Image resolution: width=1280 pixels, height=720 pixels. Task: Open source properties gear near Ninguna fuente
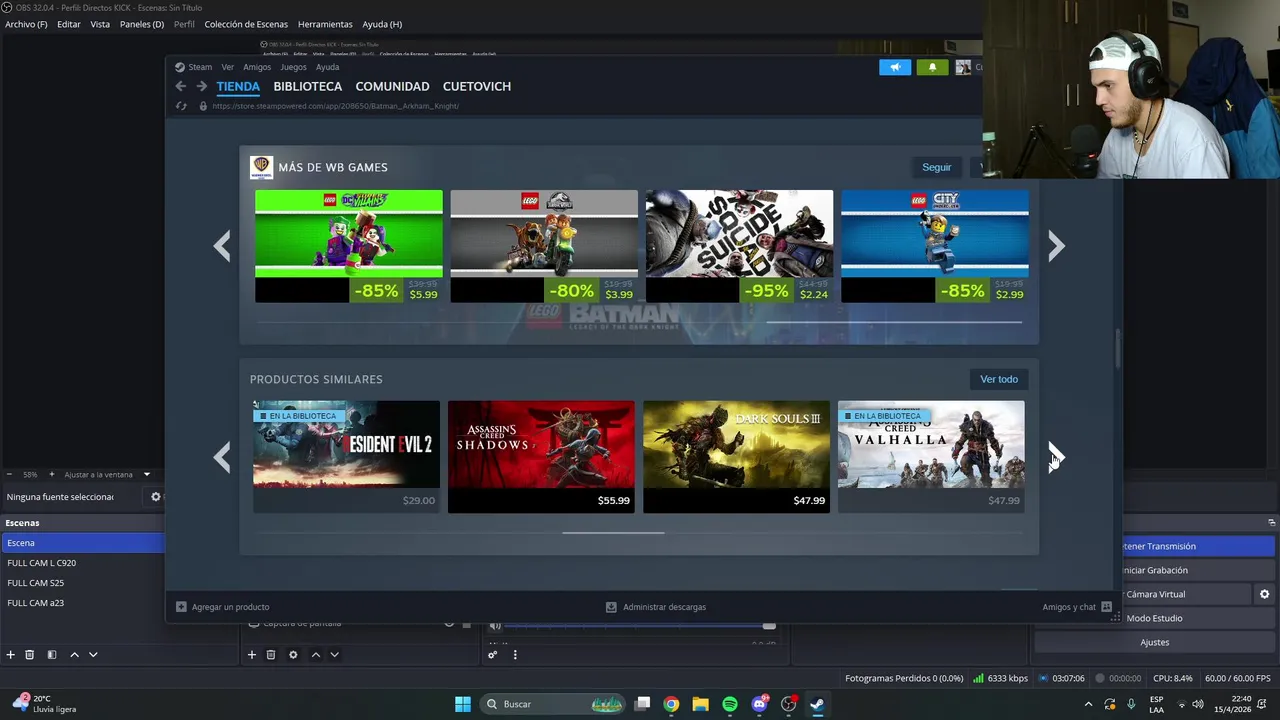pyautogui.click(x=155, y=497)
